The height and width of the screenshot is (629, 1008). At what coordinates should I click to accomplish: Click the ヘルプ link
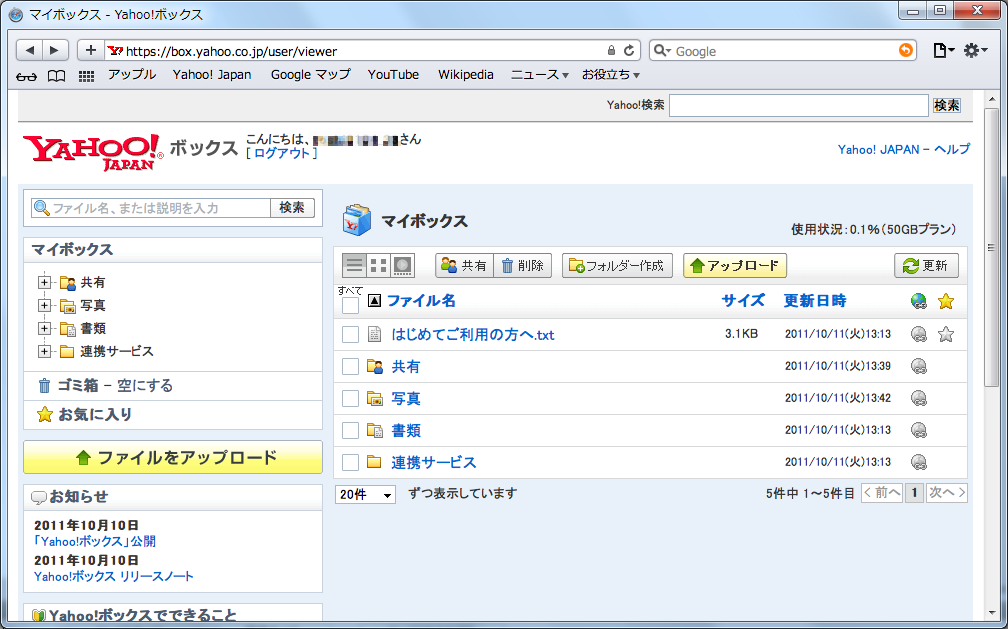[x=952, y=149]
